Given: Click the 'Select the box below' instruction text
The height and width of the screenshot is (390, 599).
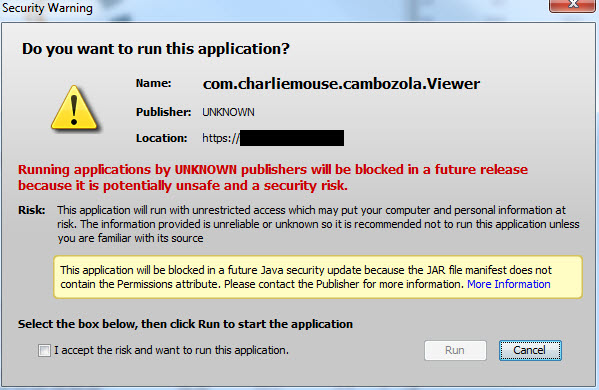Looking at the screenshot, I should 185,324.
